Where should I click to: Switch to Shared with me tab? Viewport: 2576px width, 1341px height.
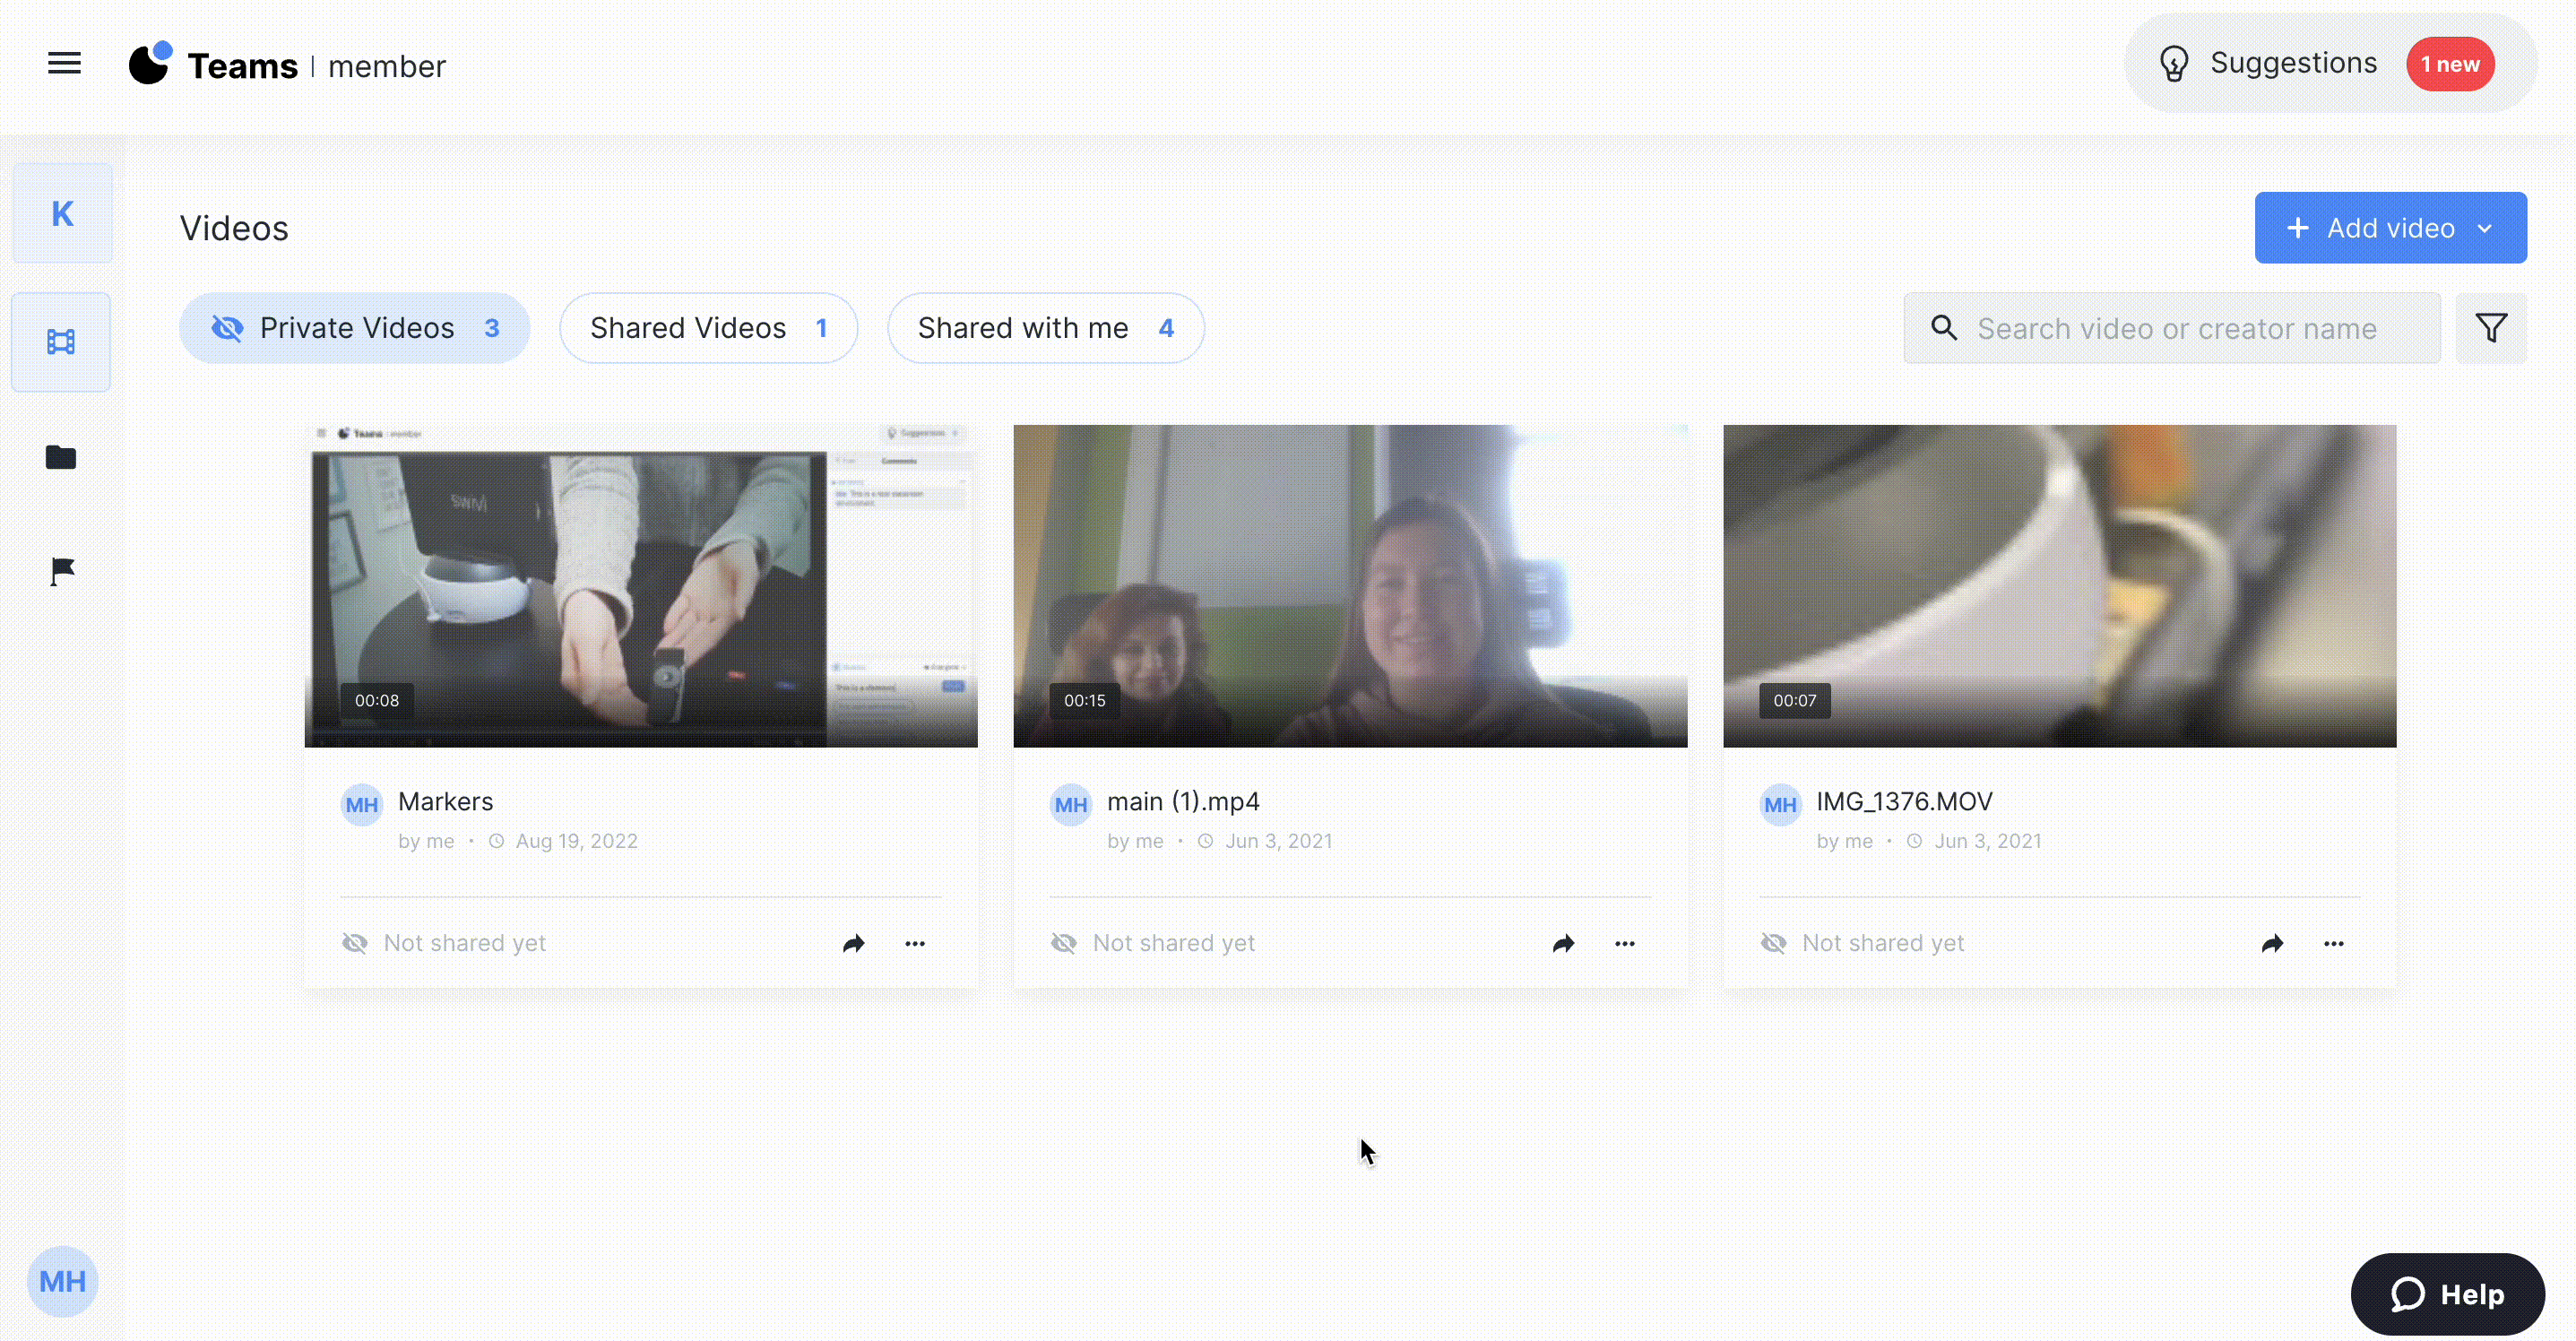(1045, 328)
